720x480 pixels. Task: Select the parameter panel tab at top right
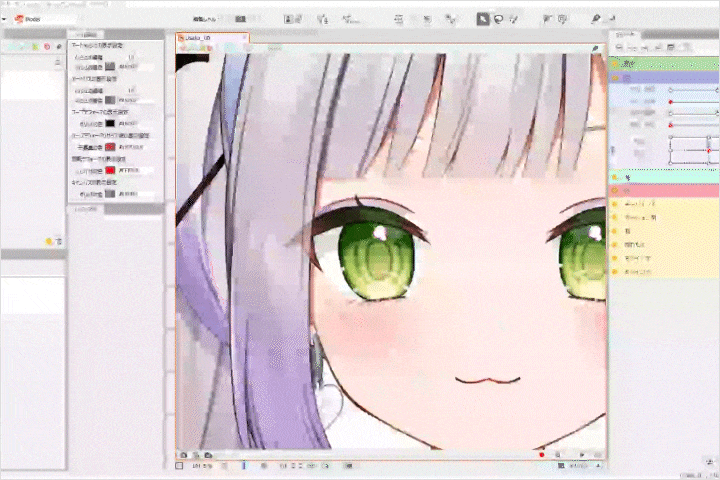(625, 34)
